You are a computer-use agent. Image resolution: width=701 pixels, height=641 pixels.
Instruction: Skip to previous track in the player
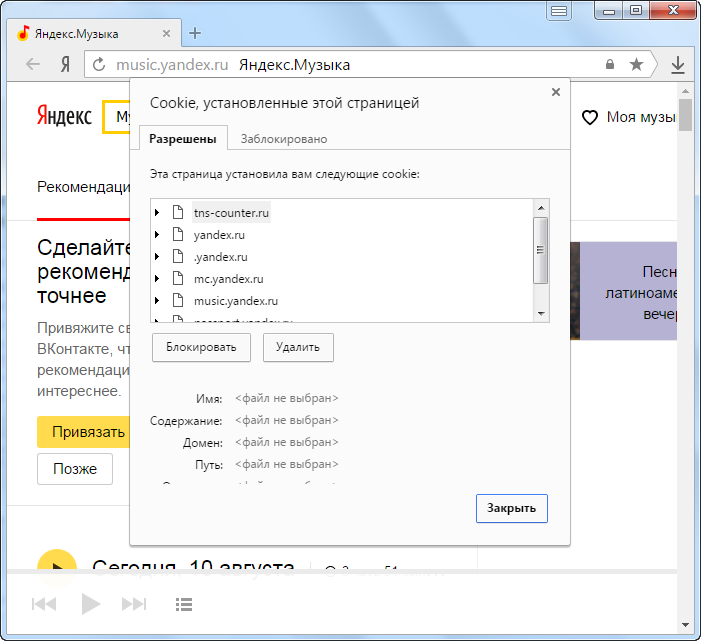[x=44, y=604]
